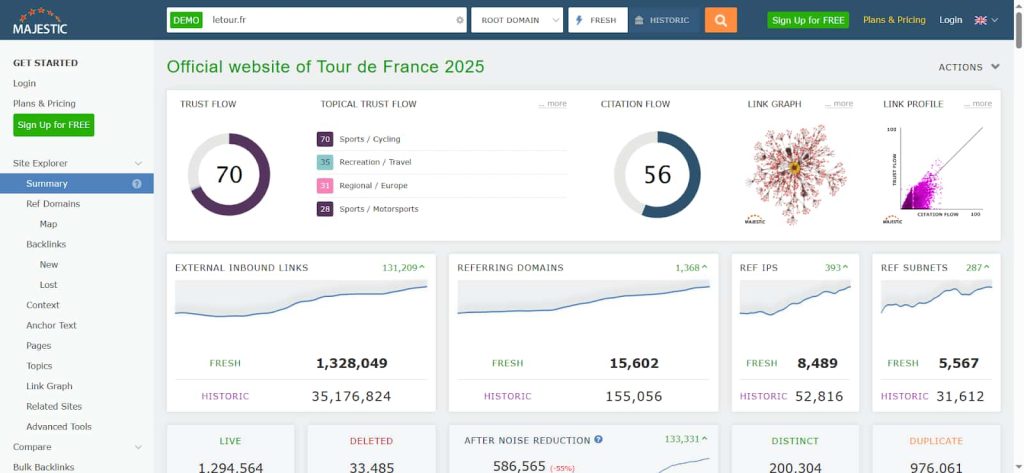Select the Fresh index toggle
This screenshot has width=1024, height=473.
598,20
